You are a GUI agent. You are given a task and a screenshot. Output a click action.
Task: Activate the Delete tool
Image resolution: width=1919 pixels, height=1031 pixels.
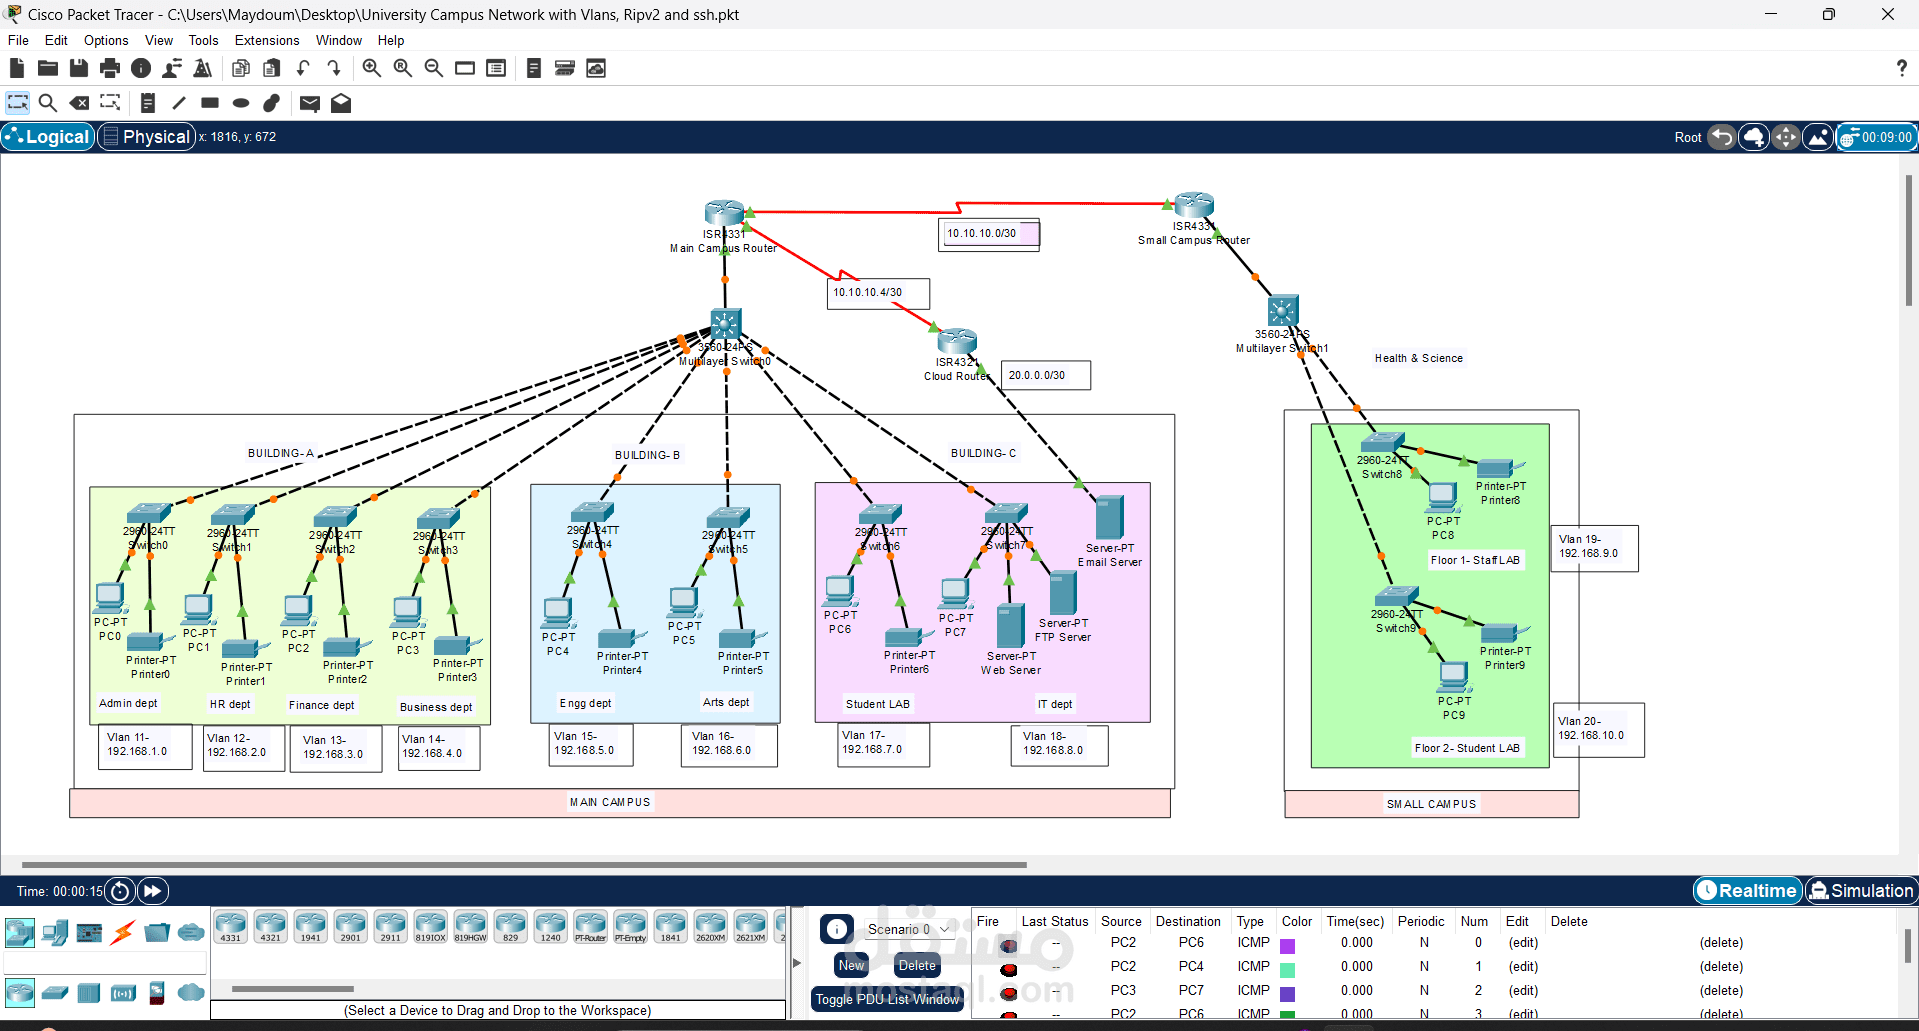(79, 102)
